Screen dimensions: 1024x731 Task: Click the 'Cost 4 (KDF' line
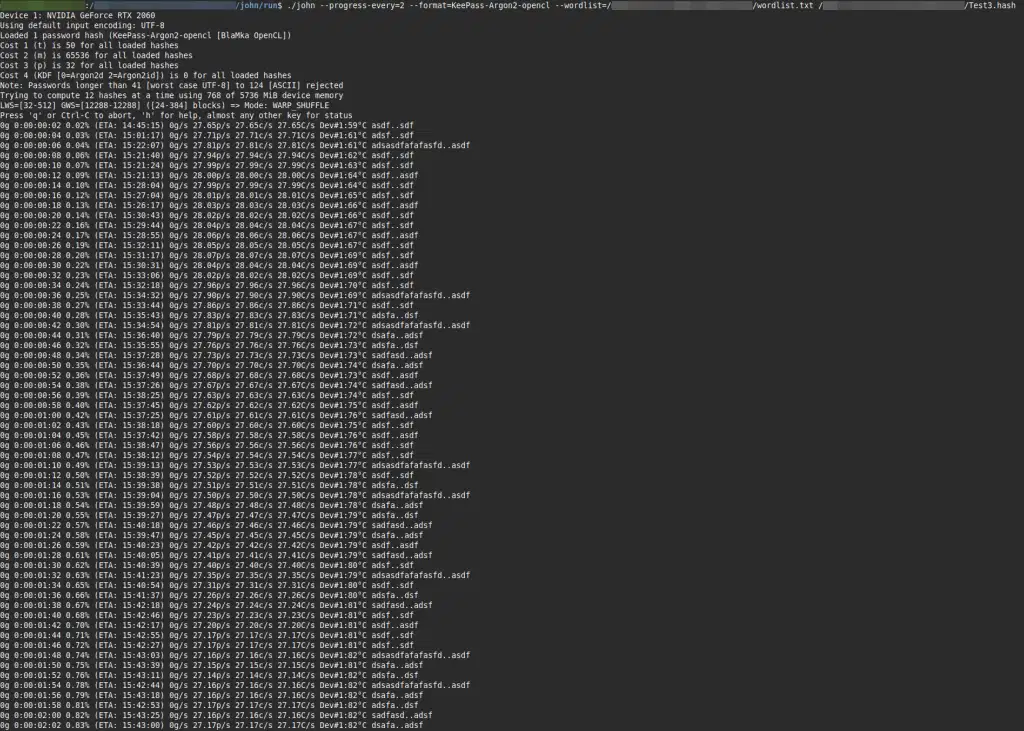tap(146, 75)
